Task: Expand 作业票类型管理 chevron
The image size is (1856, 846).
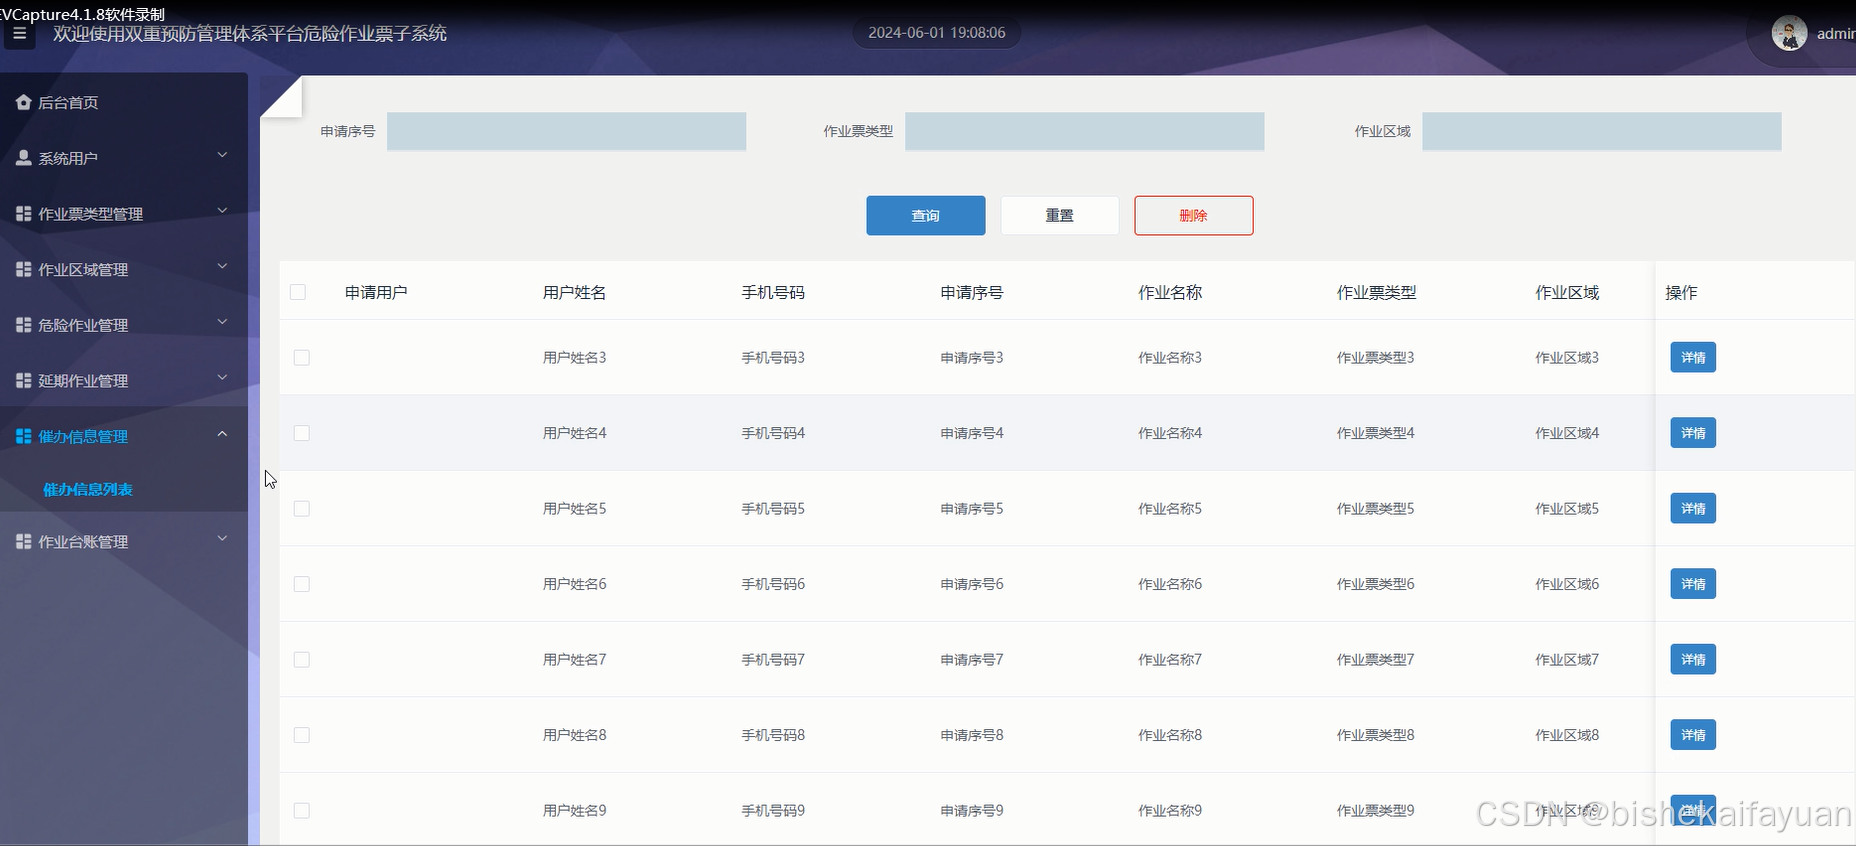Action: [x=222, y=210]
